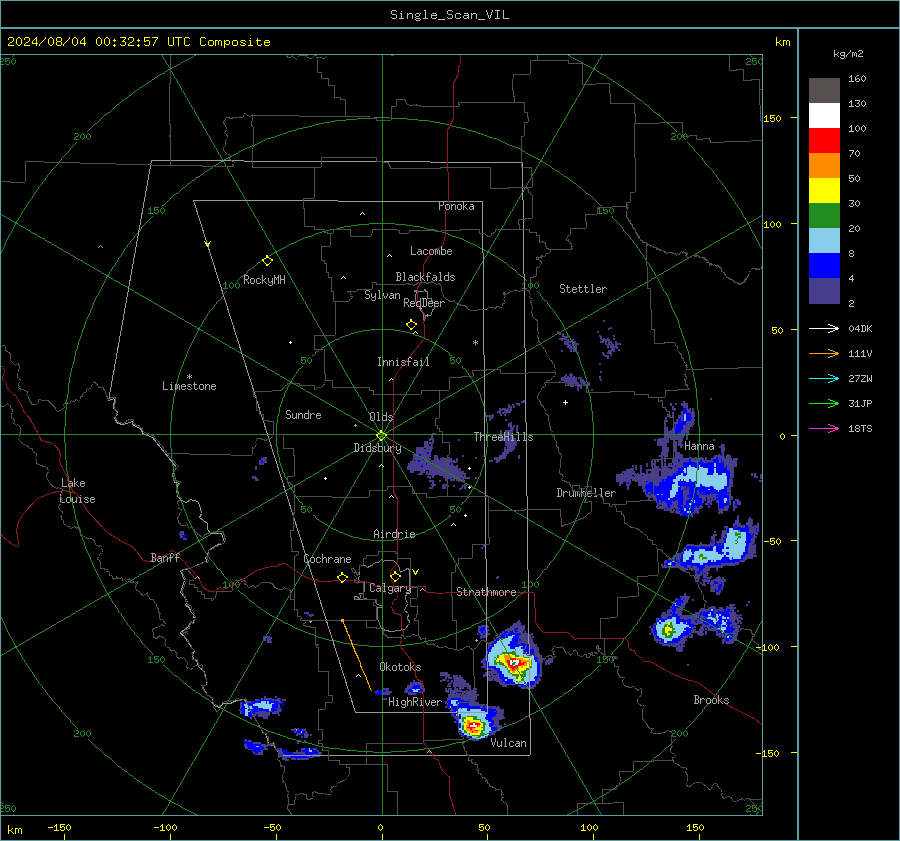Image resolution: width=900 pixels, height=841 pixels.
Task: Click the Sylvan label on map
Action: 382,296
